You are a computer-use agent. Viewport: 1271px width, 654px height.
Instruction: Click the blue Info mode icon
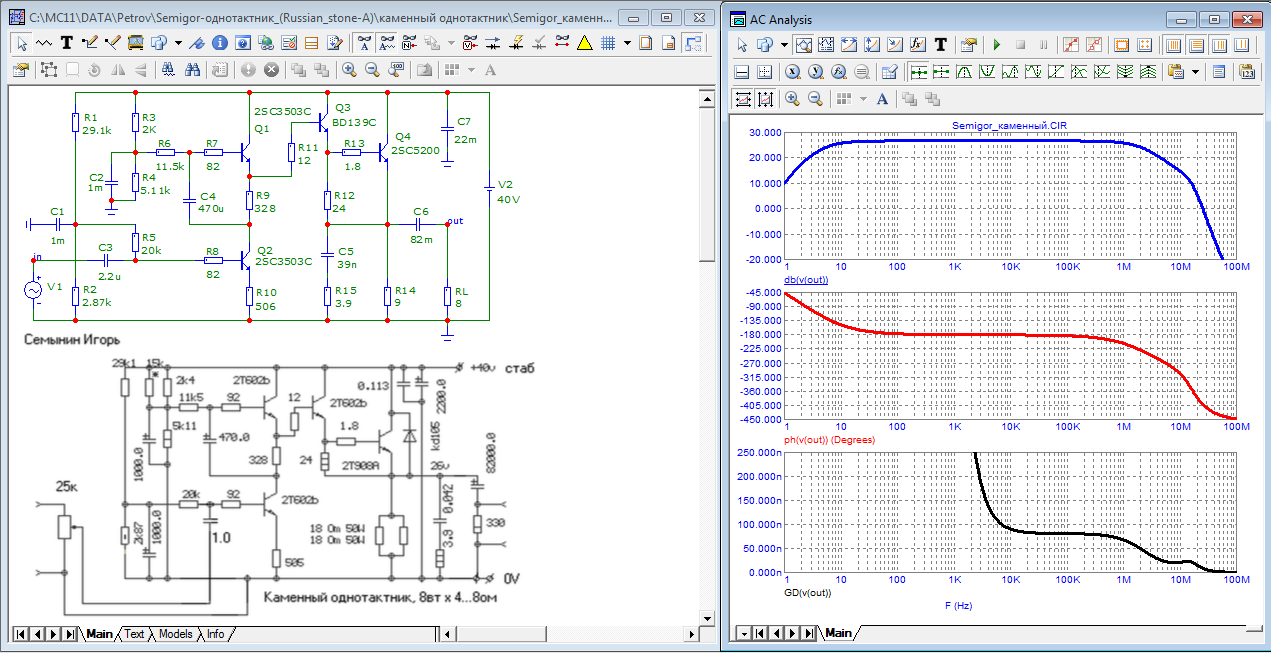[x=219, y=43]
